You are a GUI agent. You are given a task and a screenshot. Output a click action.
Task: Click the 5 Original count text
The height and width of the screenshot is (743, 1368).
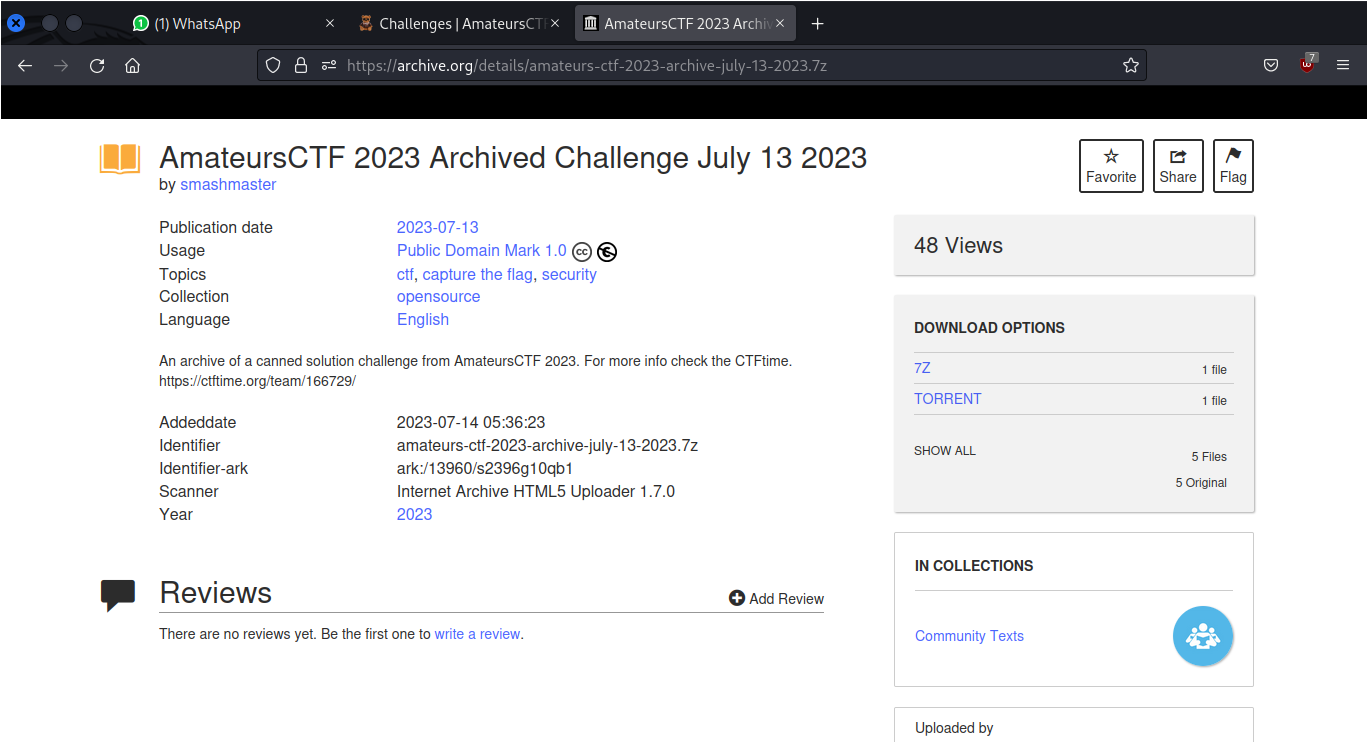pos(1201,483)
